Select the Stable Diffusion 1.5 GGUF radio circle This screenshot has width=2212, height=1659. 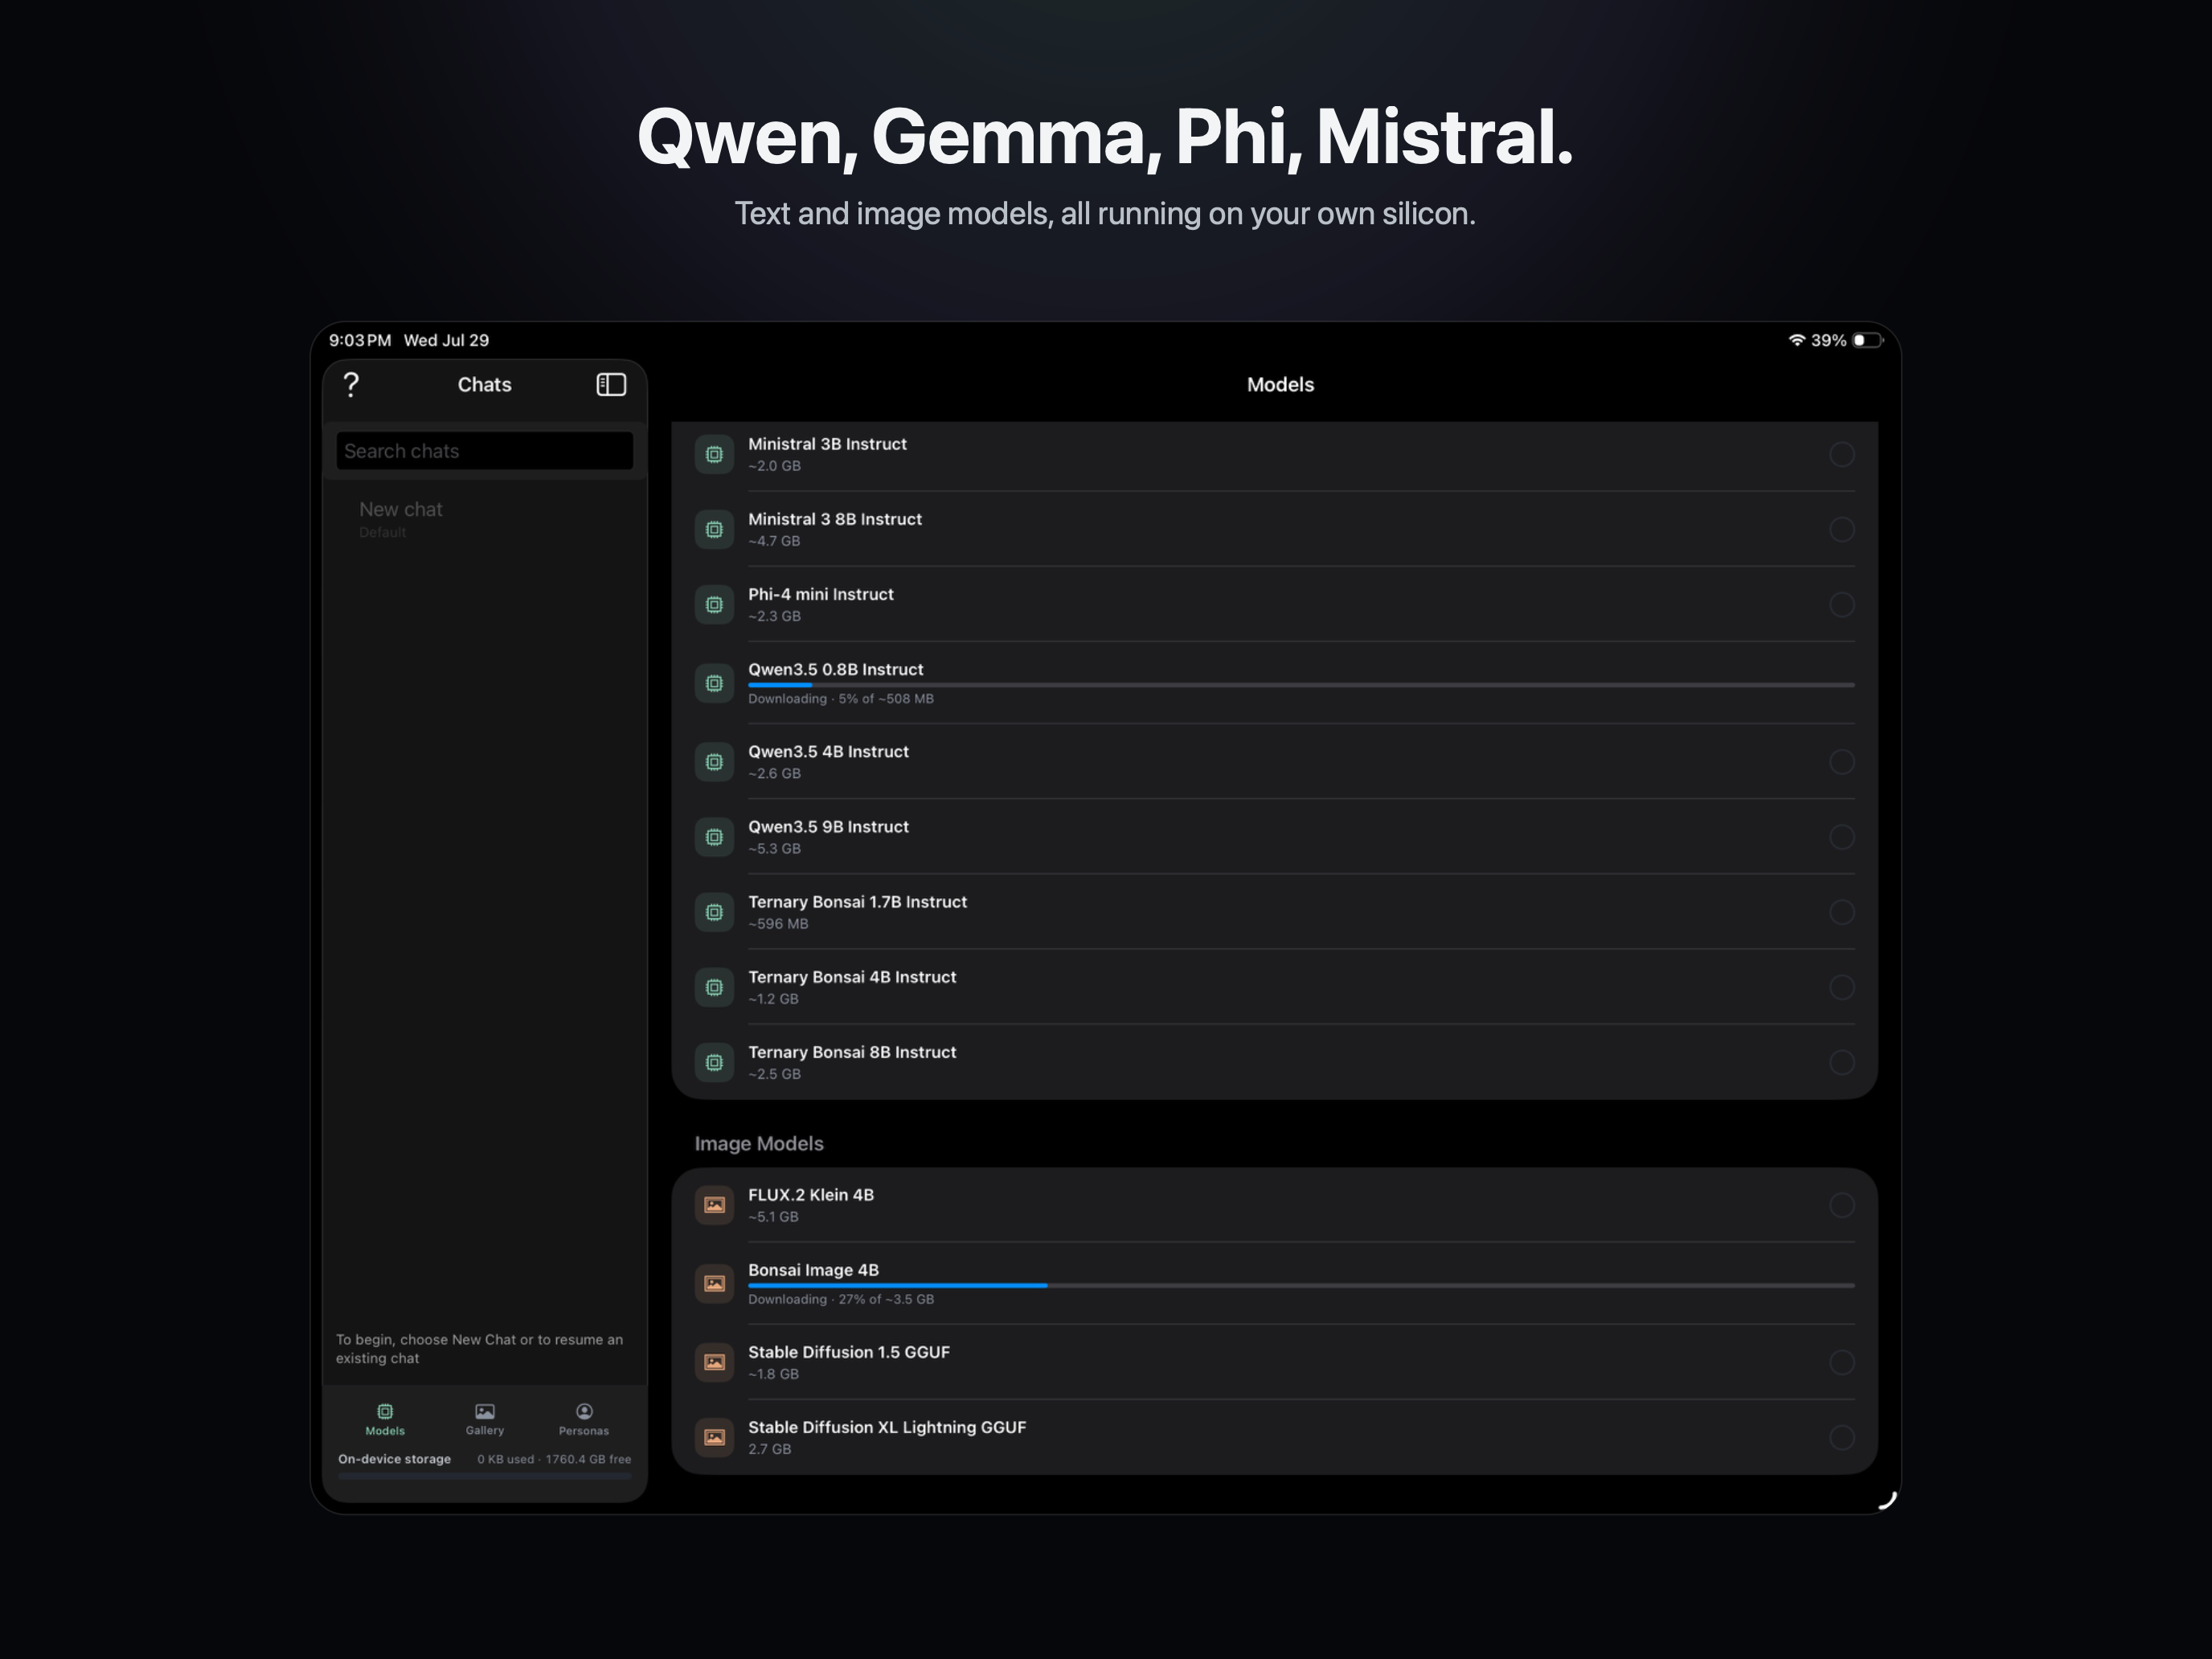tap(1842, 1362)
